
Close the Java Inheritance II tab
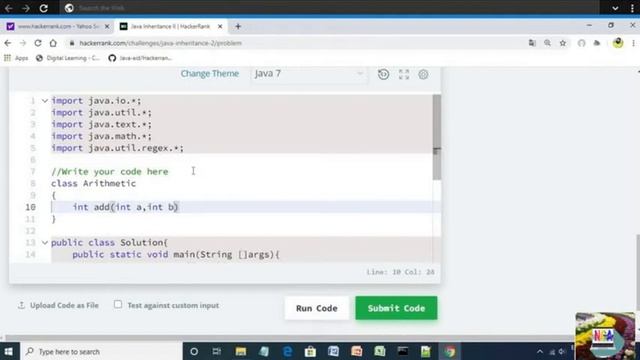click(x=220, y=27)
